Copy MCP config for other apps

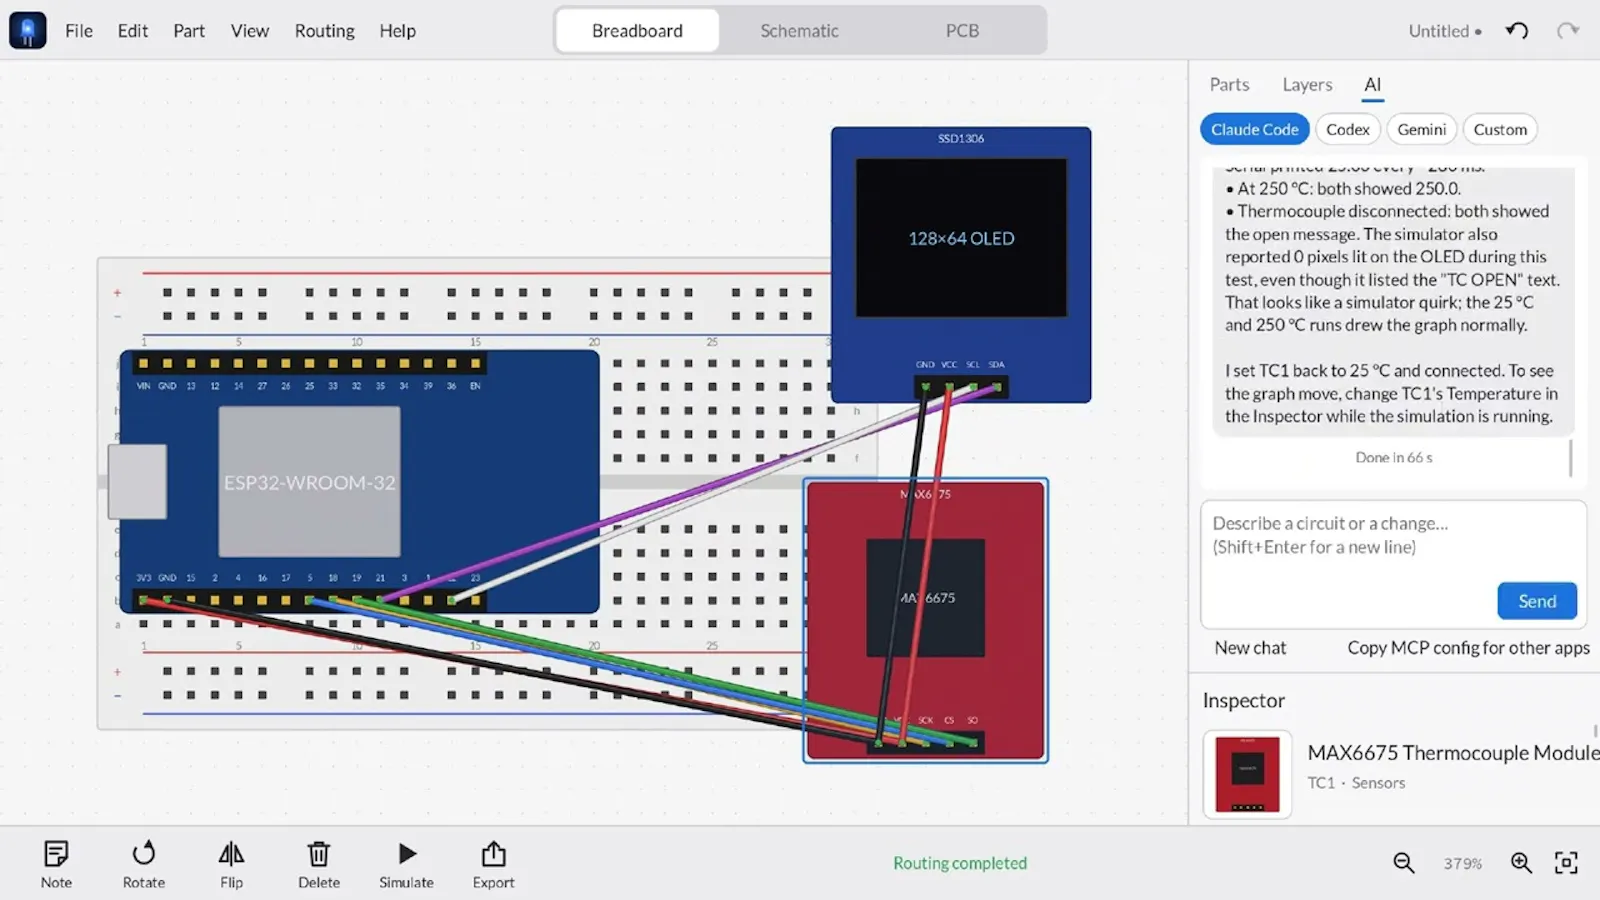point(1468,648)
